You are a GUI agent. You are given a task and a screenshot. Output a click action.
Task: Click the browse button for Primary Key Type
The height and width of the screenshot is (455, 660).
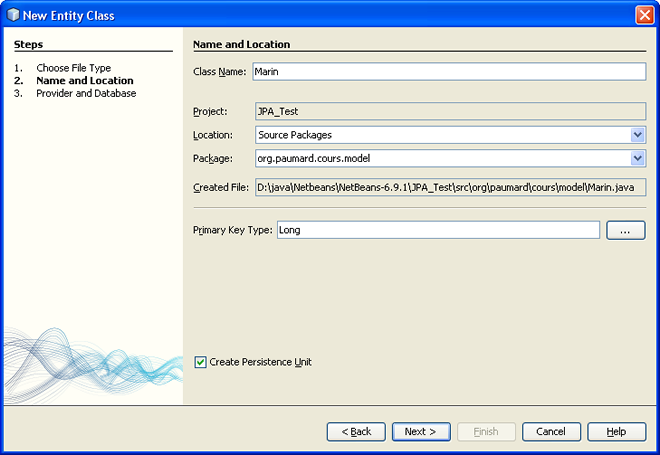[x=625, y=231]
